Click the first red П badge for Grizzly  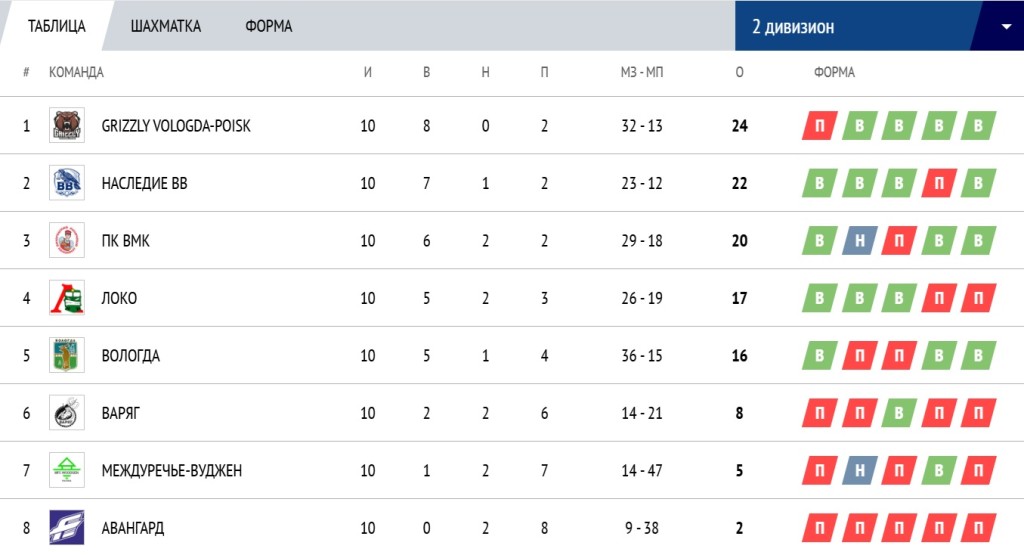point(820,125)
